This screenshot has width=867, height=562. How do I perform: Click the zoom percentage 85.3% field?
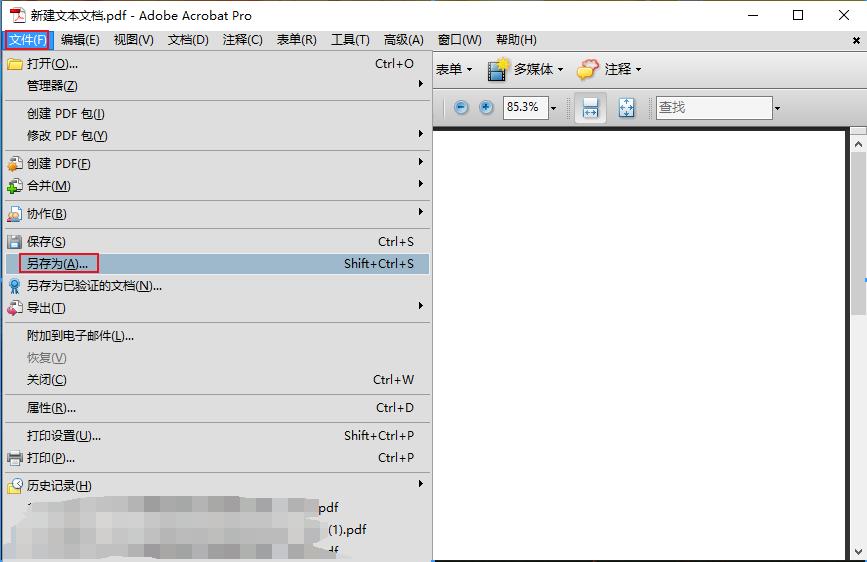pyautogui.click(x=525, y=108)
